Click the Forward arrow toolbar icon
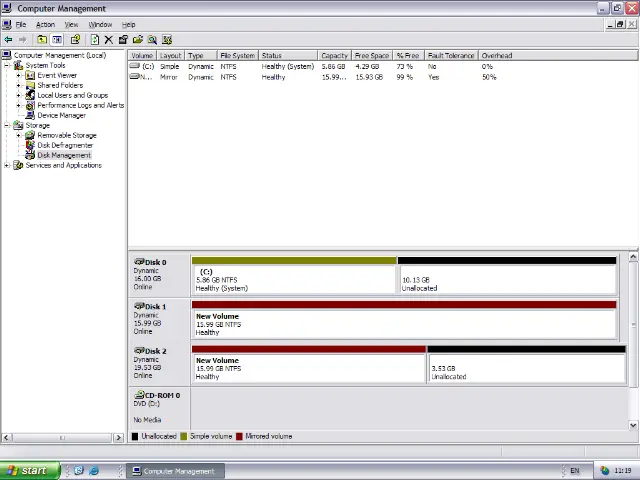The width and height of the screenshot is (640, 480). click(22, 40)
